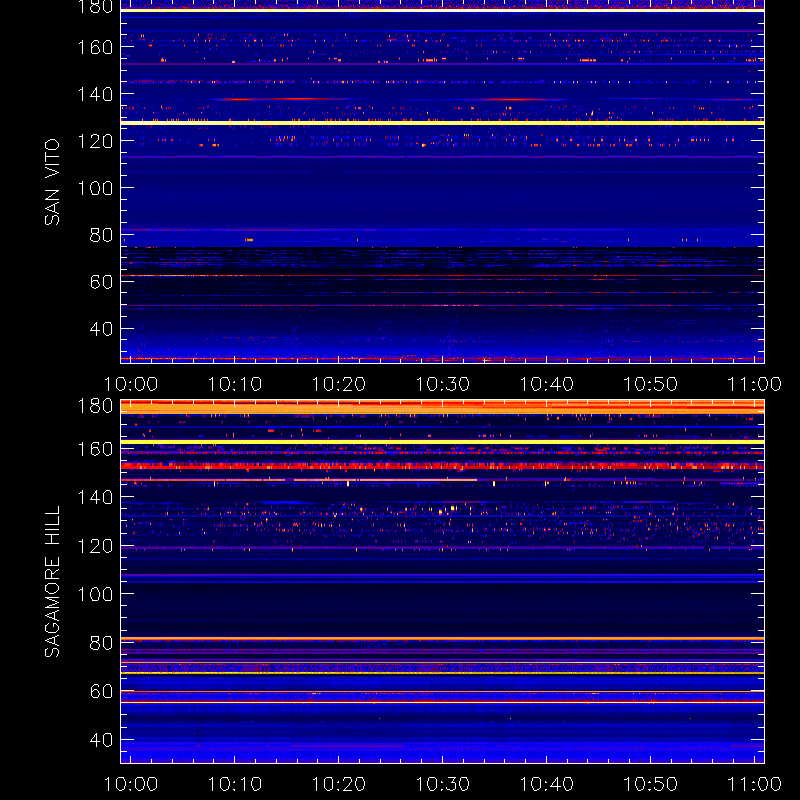The width and height of the screenshot is (800, 800).
Task: Click 10:40 time label under San Vito plot
Action: click(546, 384)
